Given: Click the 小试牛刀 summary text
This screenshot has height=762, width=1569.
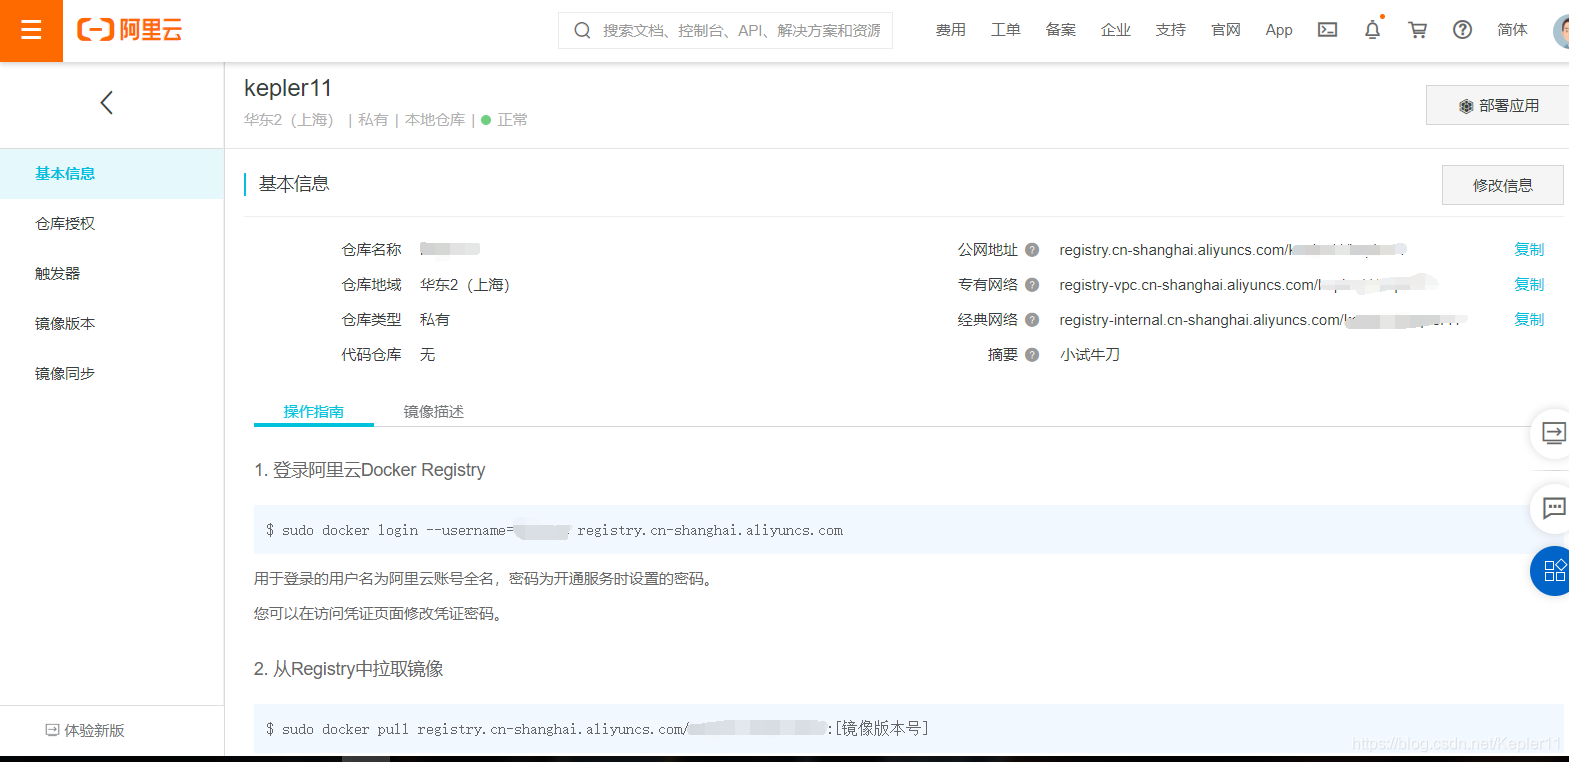Looking at the screenshot, I should (x=1090, y=355).
